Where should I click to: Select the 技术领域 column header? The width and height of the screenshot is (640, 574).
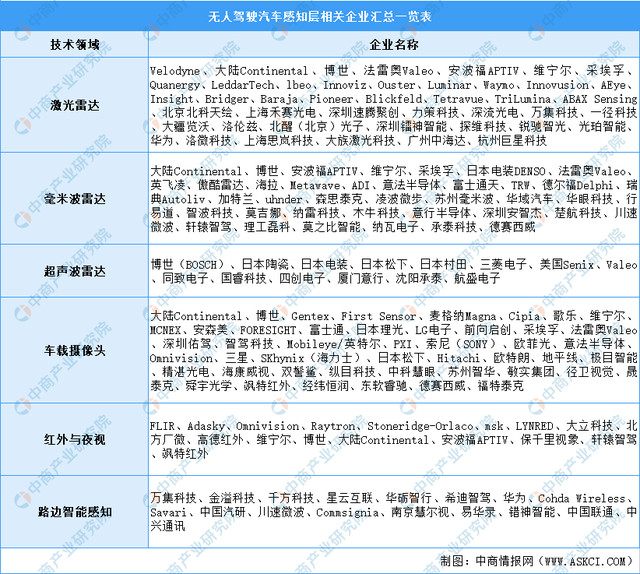coord(75,44)
